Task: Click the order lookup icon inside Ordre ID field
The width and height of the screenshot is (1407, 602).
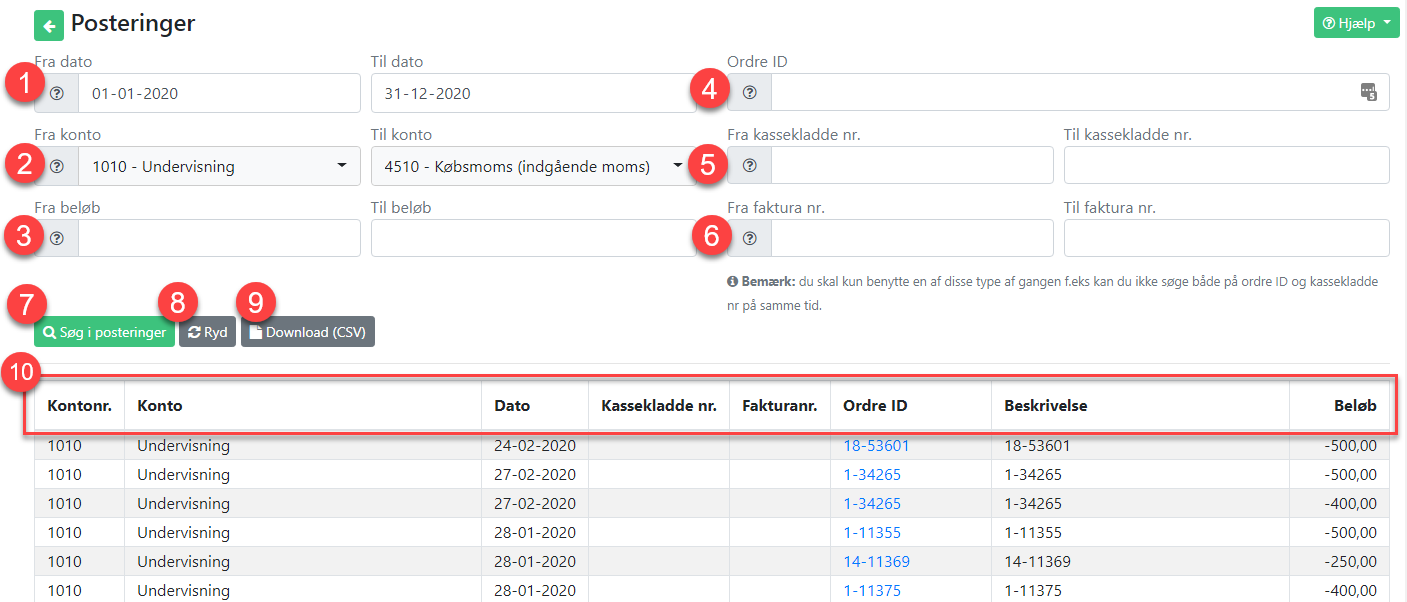Action: pyautogui.click(x=1369, y=93)
